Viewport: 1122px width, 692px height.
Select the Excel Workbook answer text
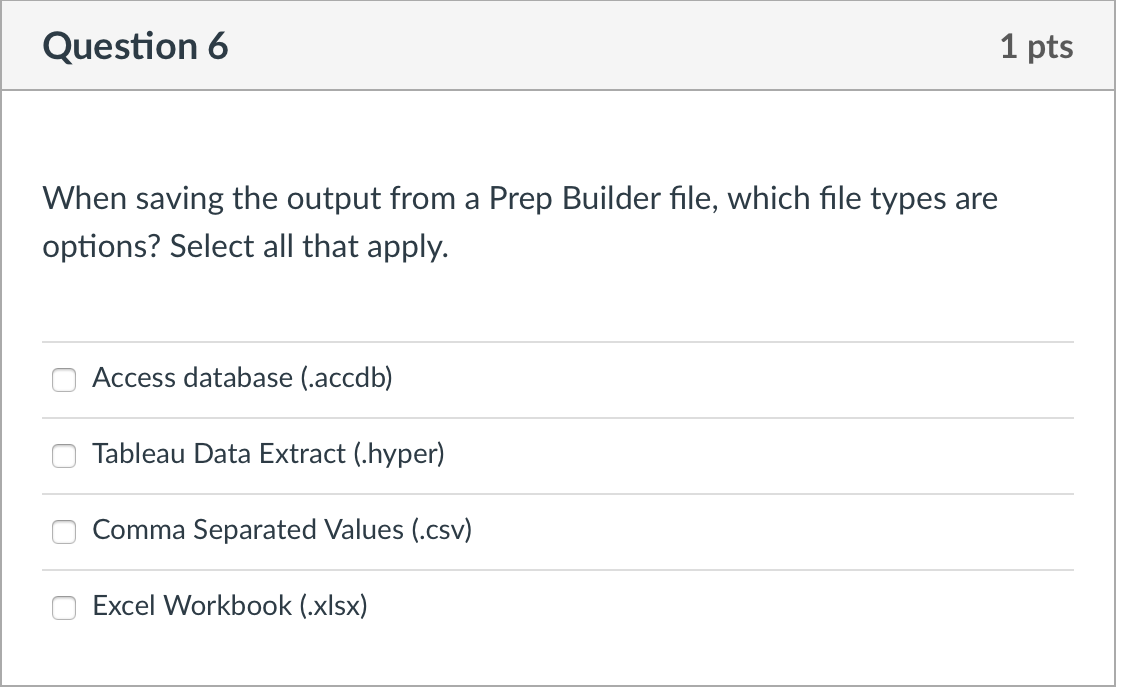230,606
